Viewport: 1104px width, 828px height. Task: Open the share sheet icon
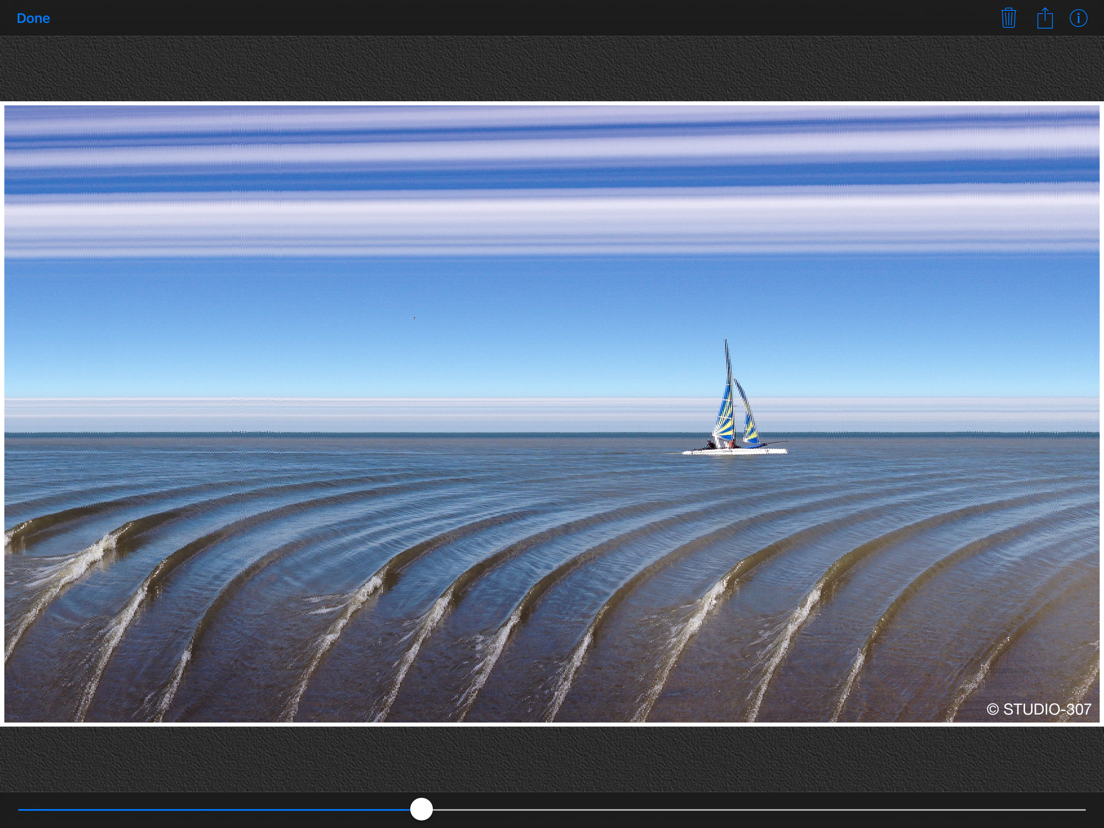pyautogui.click(x=1045, y=18)
